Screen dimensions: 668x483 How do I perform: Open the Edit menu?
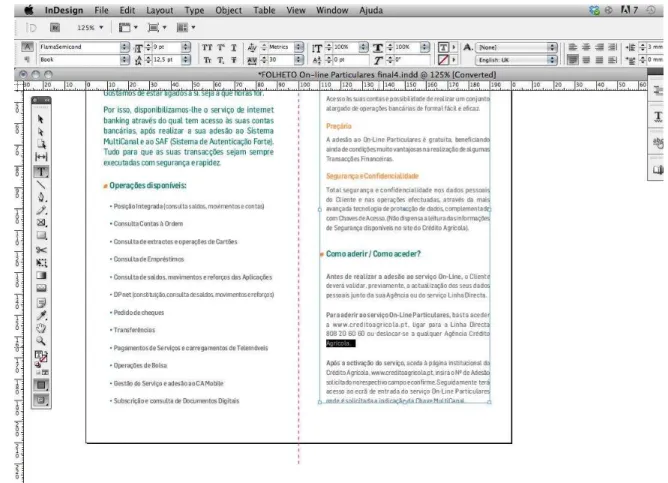click(x=127, y=10)
